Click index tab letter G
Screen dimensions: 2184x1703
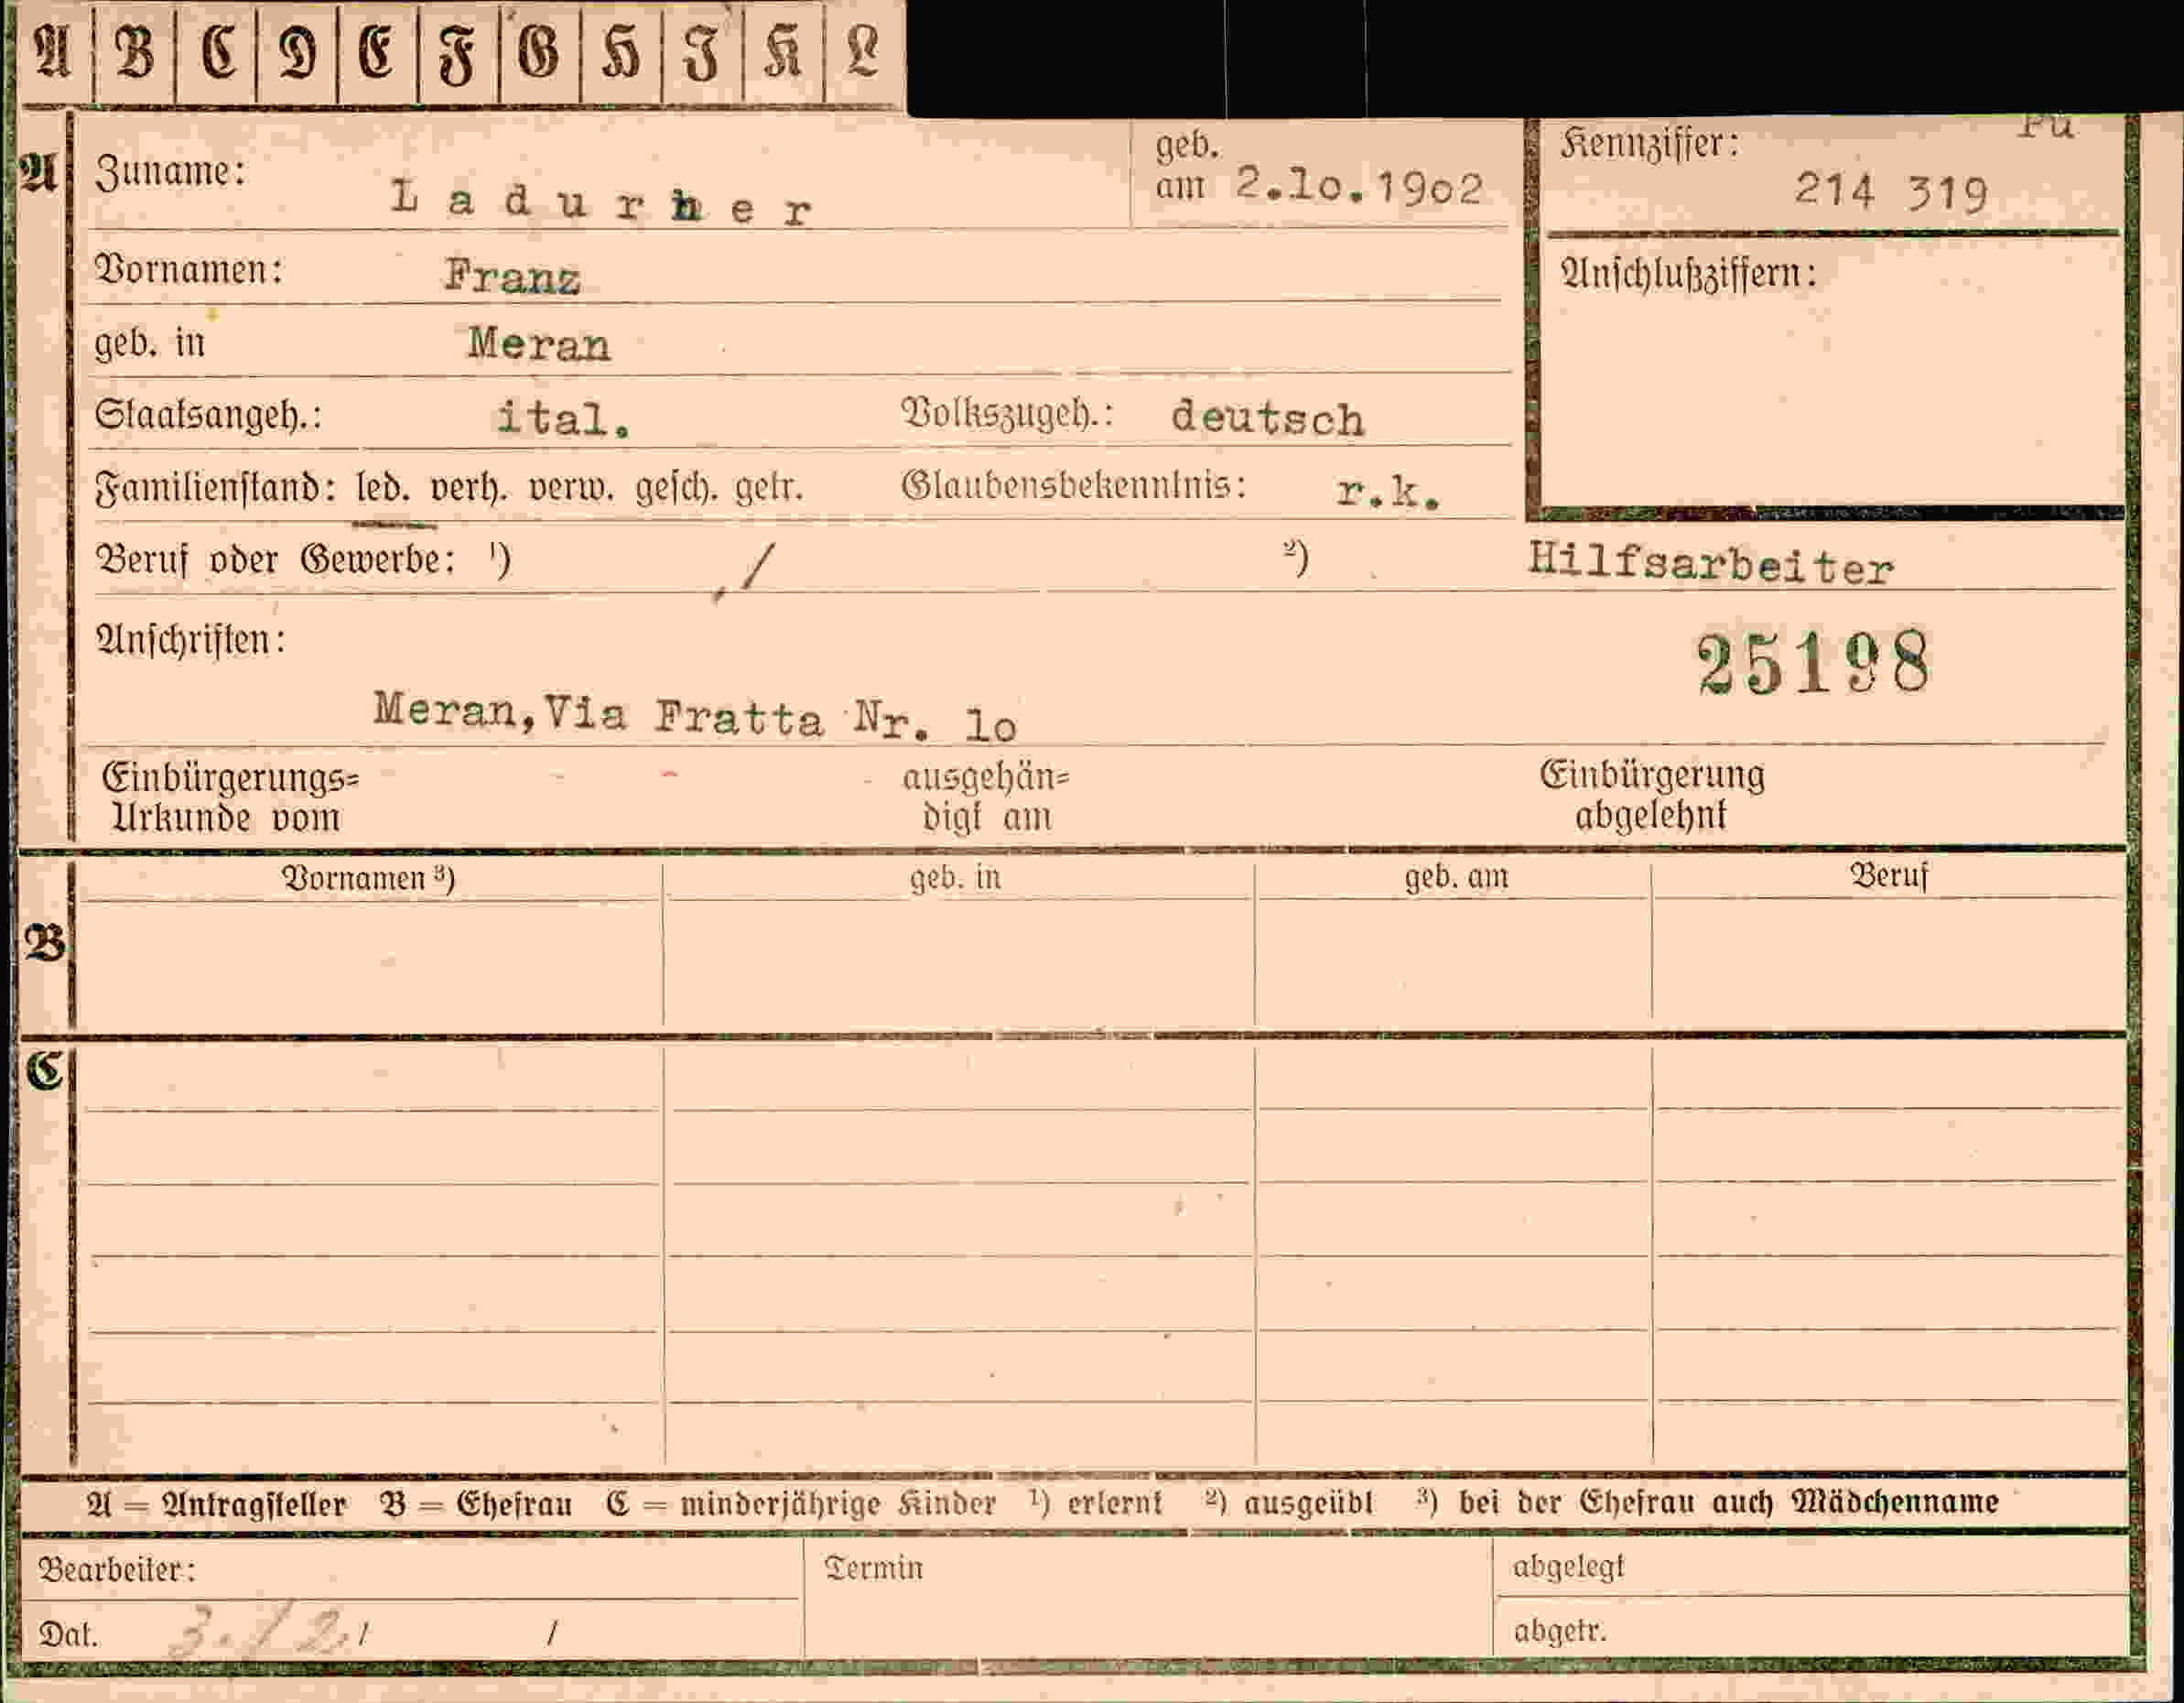click(538, 51)
